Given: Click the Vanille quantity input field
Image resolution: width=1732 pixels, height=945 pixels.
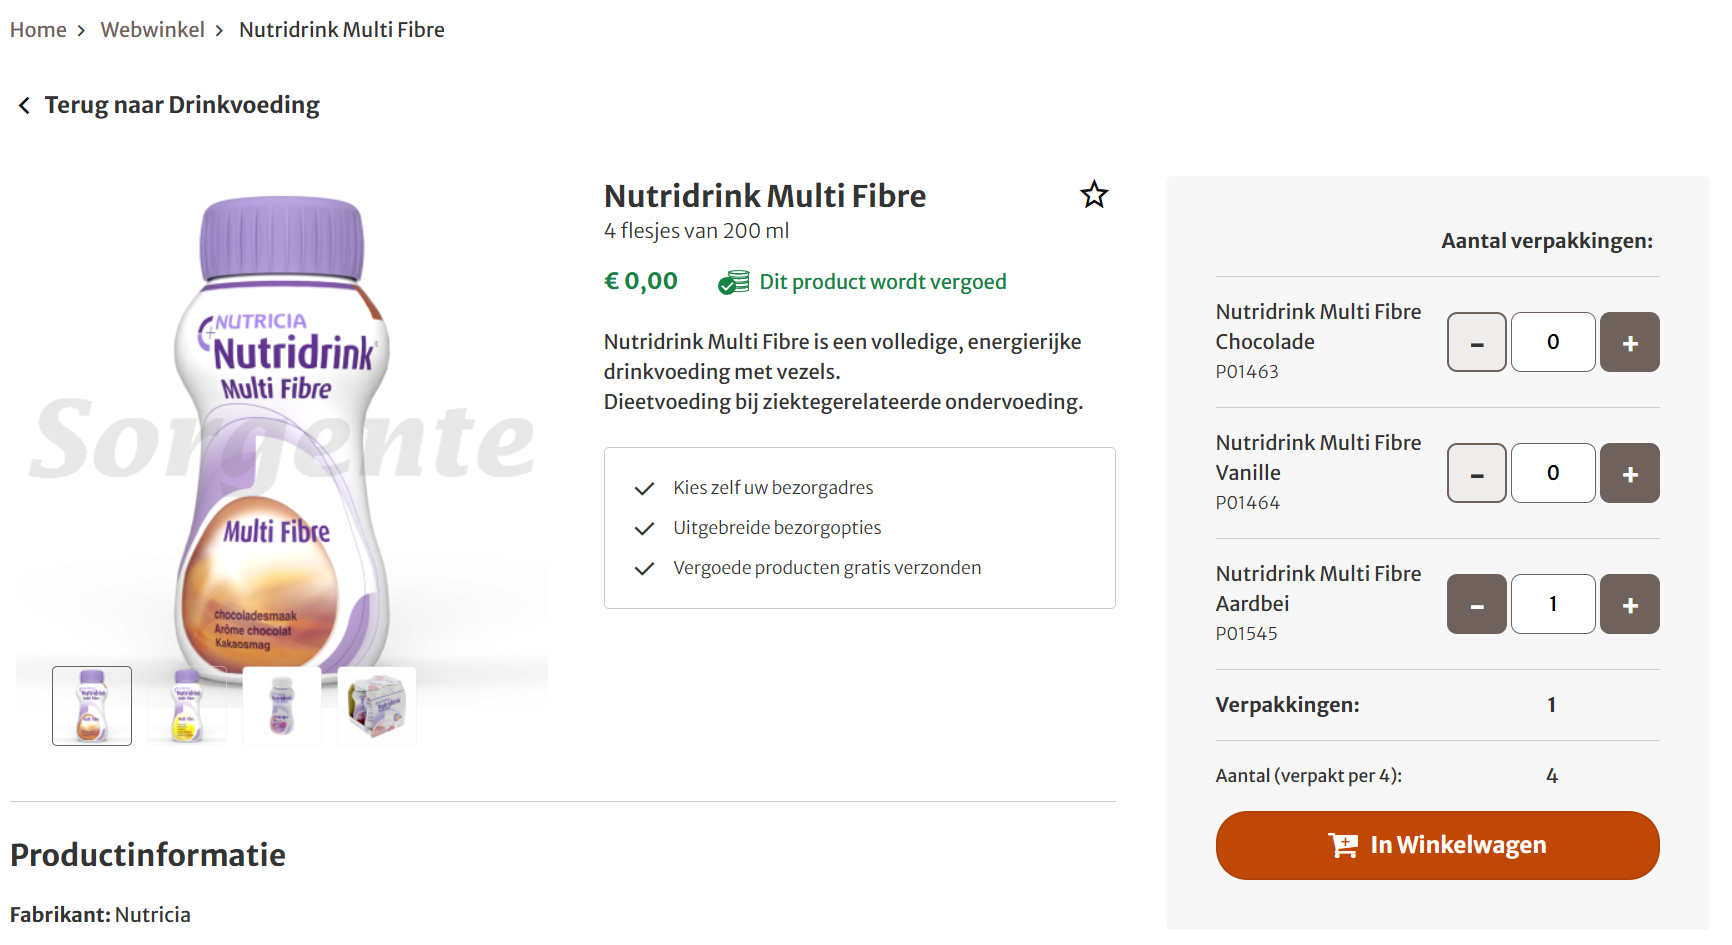Looking at the screenshot, I should point(1553,473).
